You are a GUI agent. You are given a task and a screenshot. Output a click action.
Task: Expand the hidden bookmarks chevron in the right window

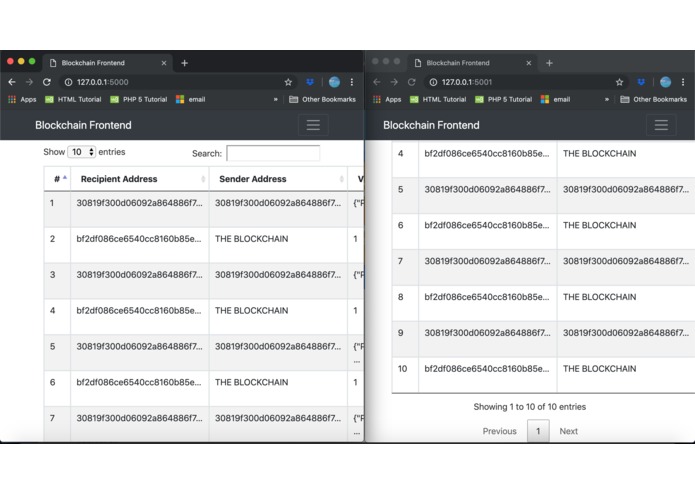pyautogui.click(x=607, y=99)
